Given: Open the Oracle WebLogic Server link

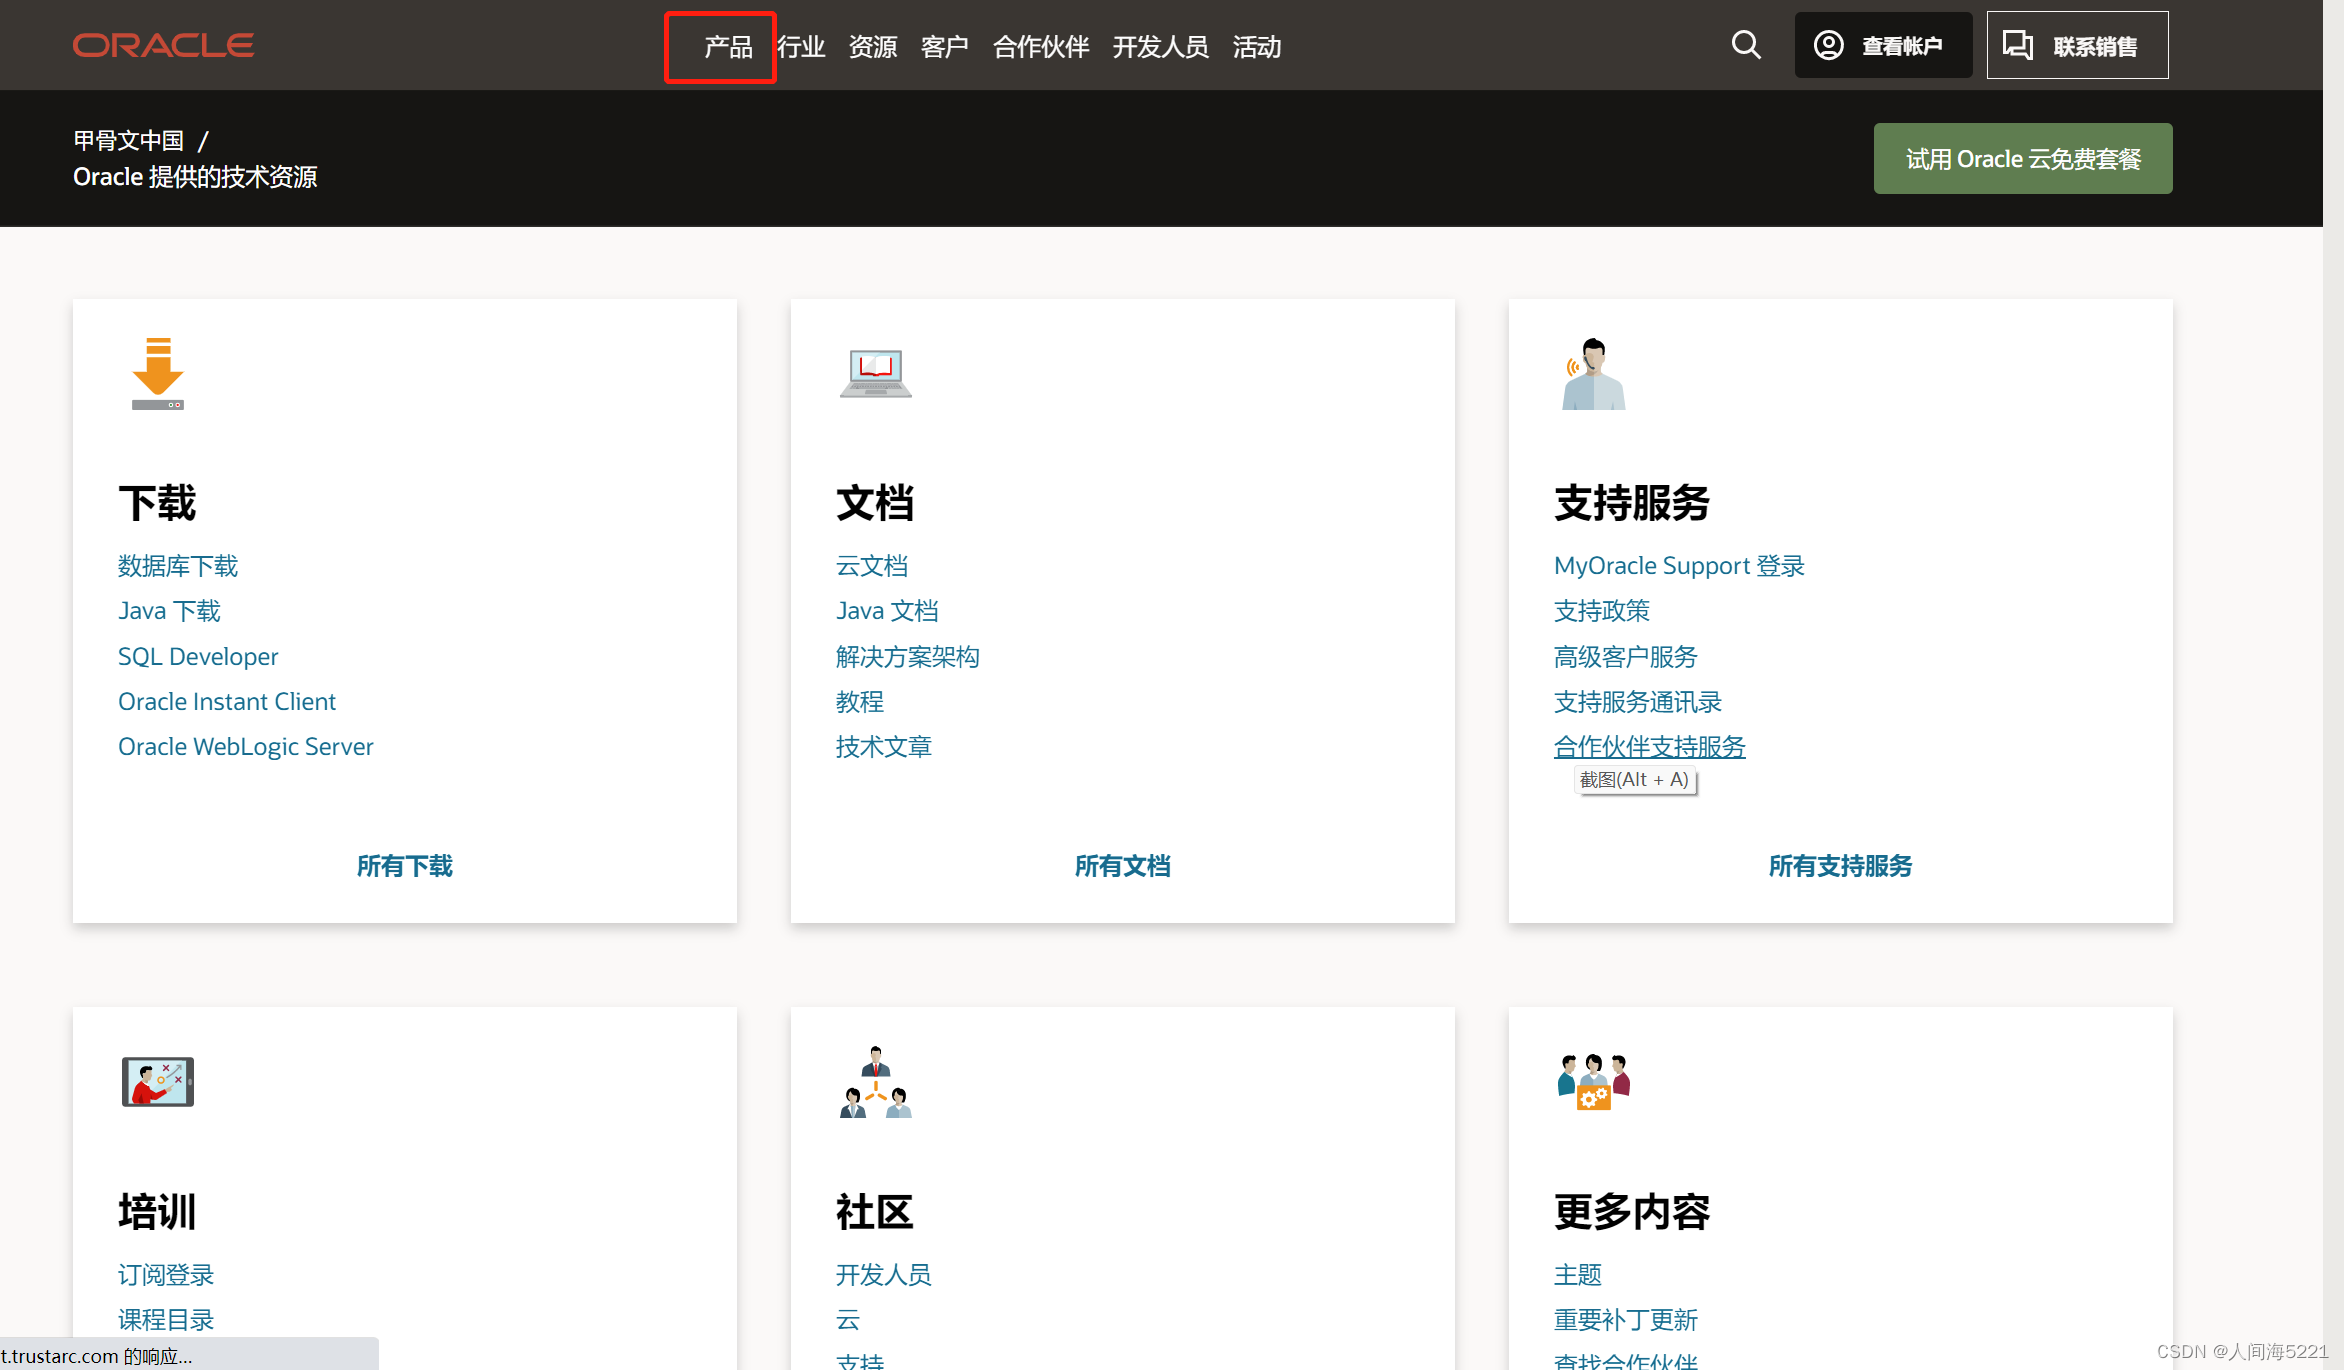Looking at the screenshot, I should coord(246,747).
